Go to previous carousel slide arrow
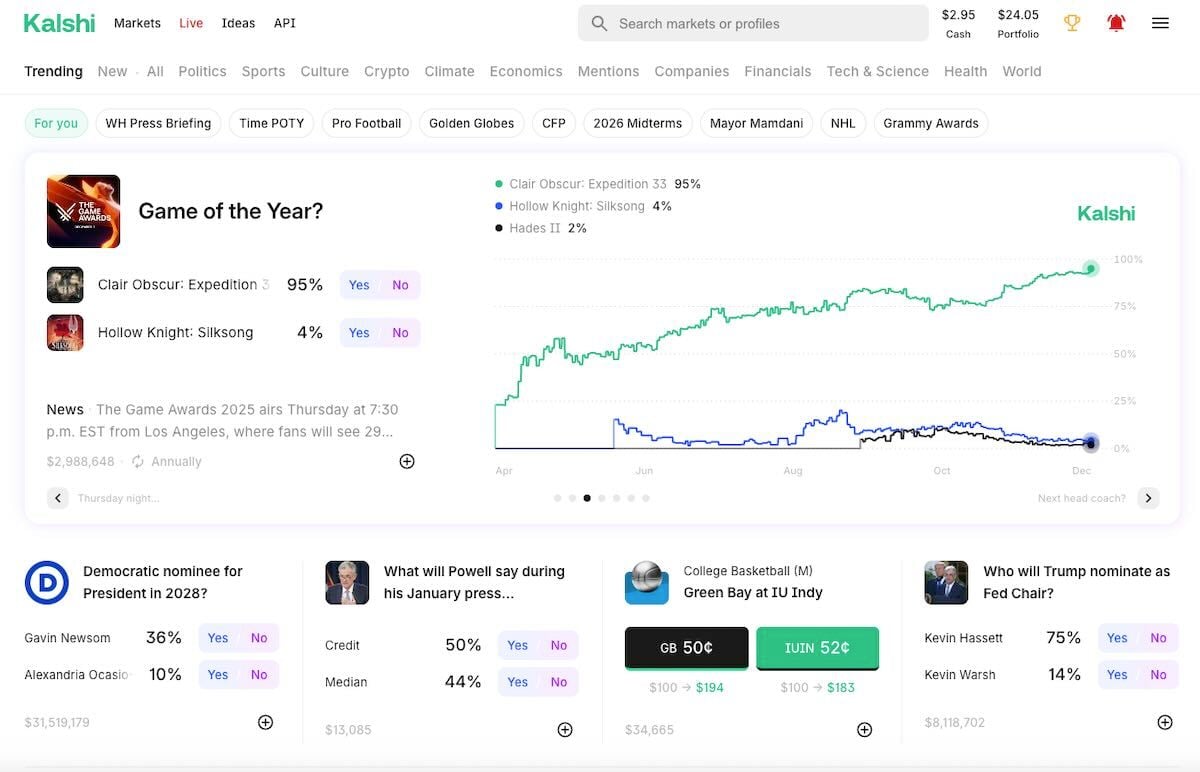The image size is (1200, 772). [x=58, y=498]
